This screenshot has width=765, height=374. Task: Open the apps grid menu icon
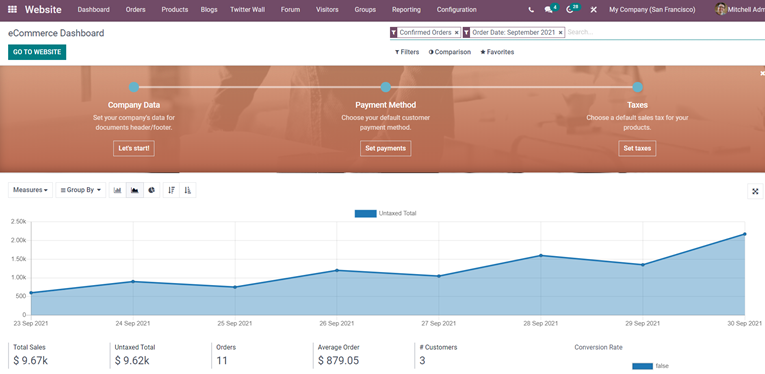pyautogui.click(x=13, y=9)
